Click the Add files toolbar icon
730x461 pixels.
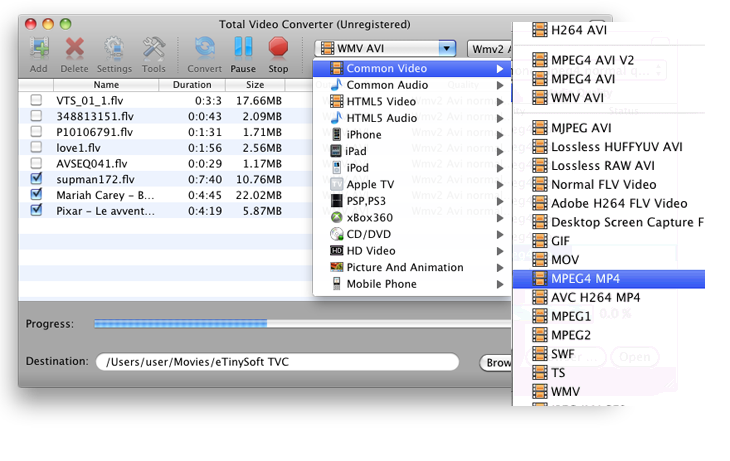(x=39, y=48)
